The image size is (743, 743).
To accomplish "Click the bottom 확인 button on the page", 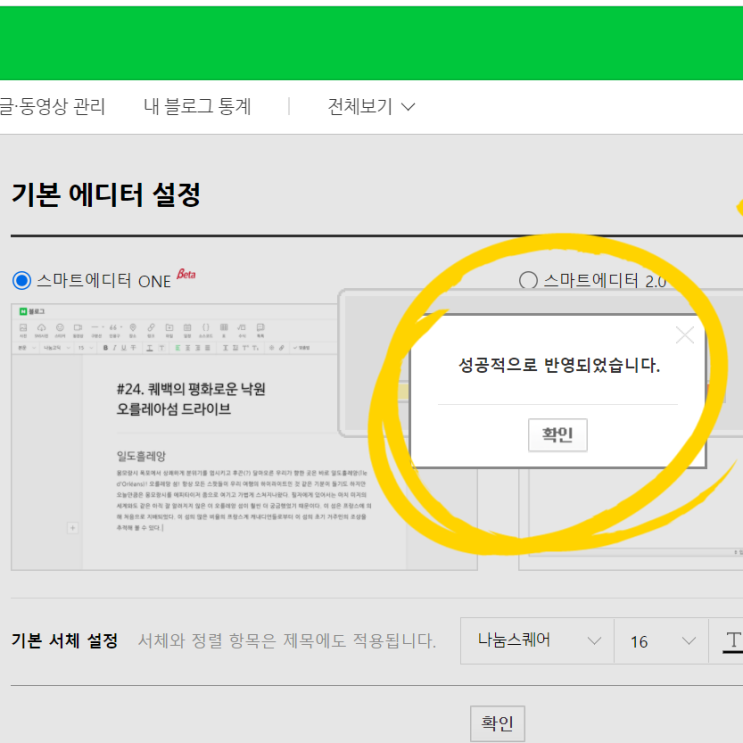I will pyautogui.click(x=498, y=723).
